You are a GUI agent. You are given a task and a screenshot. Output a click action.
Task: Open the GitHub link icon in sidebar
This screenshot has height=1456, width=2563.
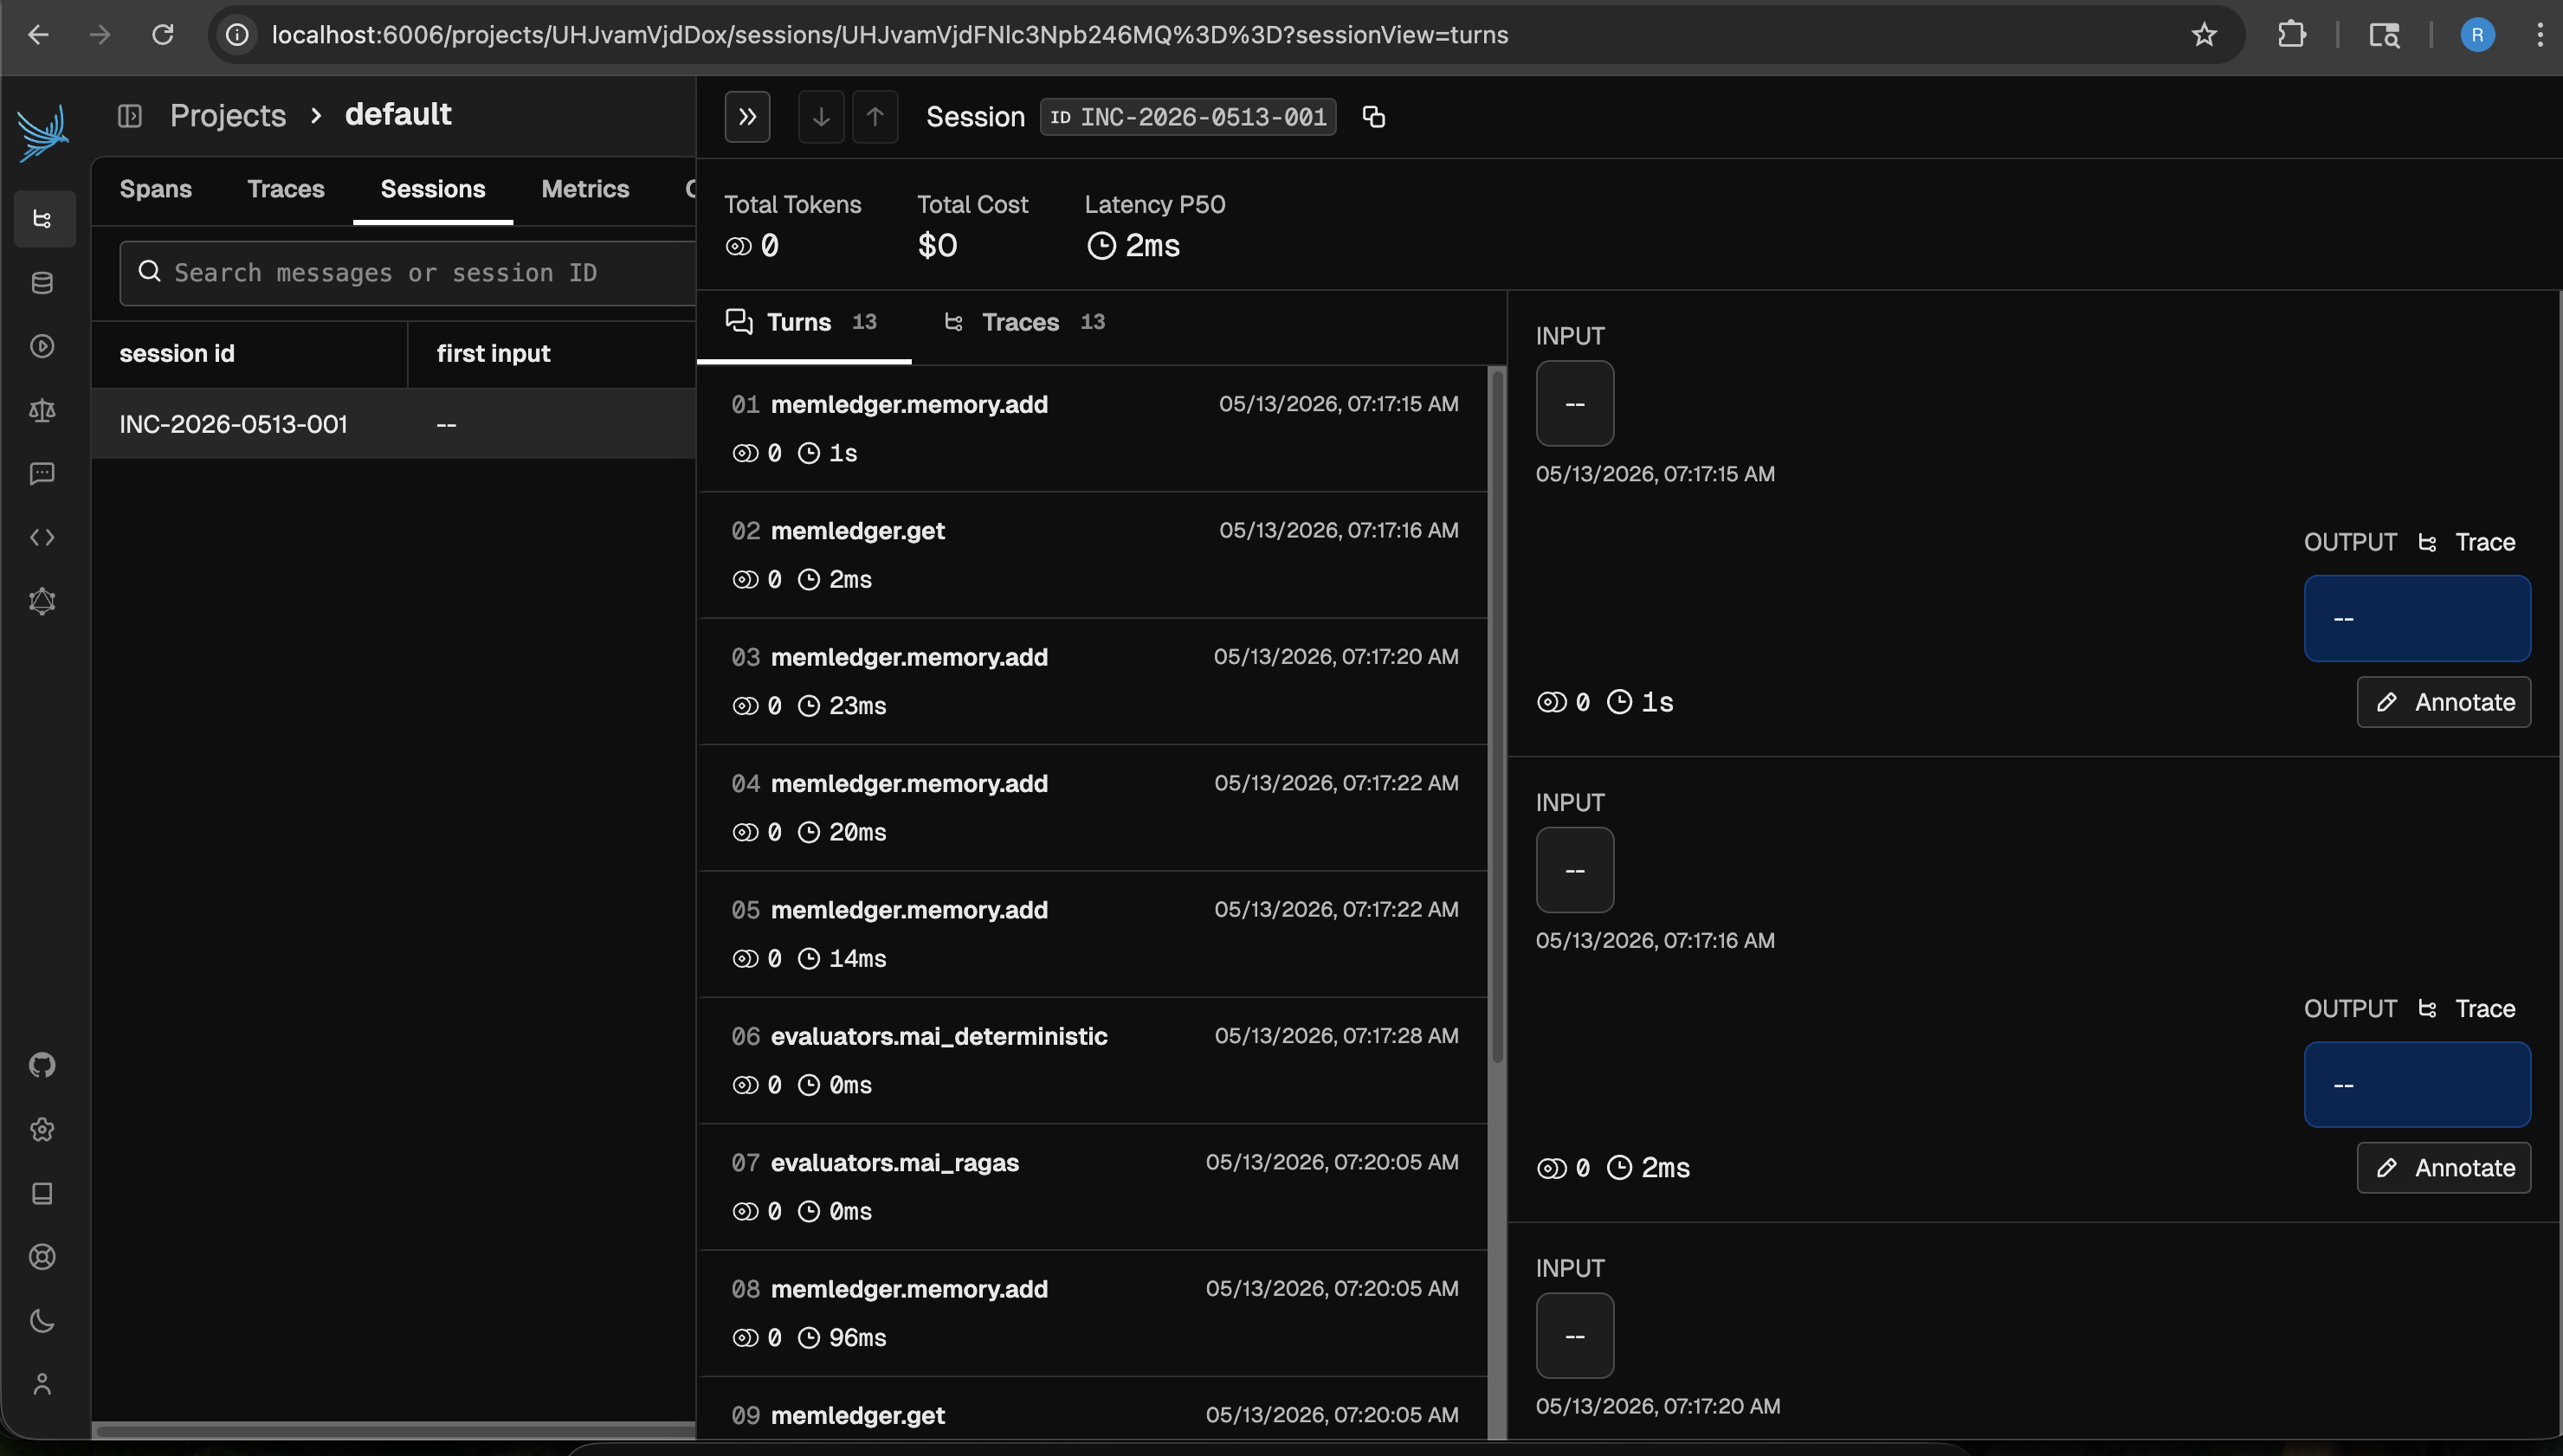coord(43,1065)
